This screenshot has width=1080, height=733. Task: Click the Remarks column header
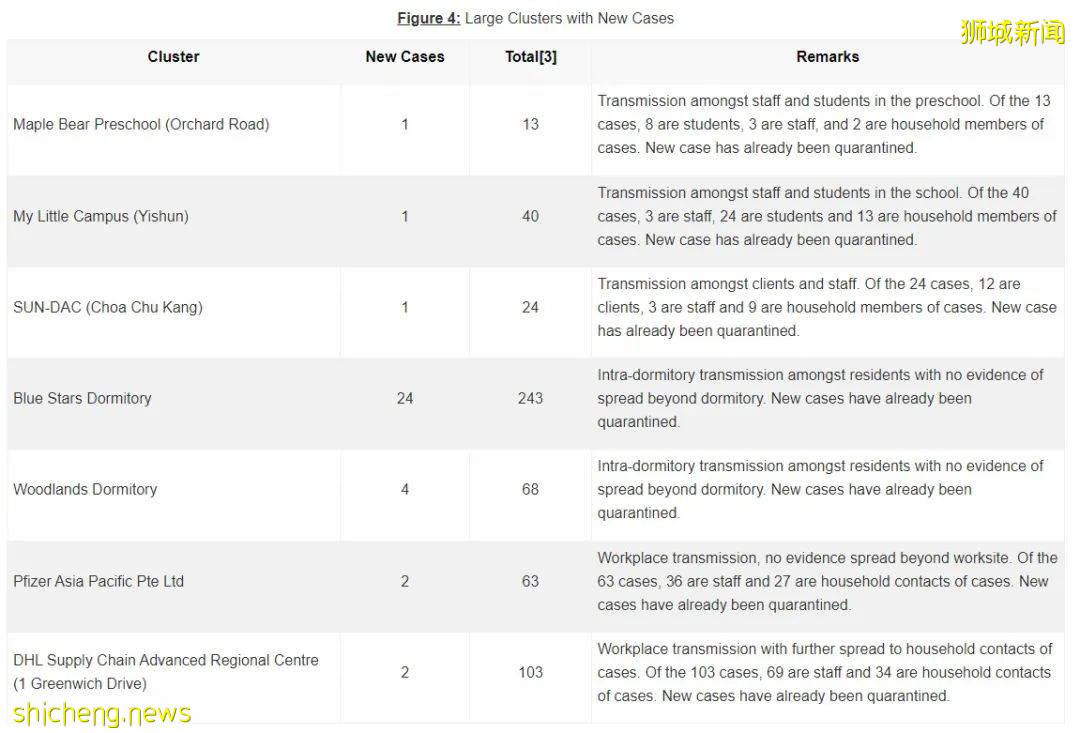[827, 57]
